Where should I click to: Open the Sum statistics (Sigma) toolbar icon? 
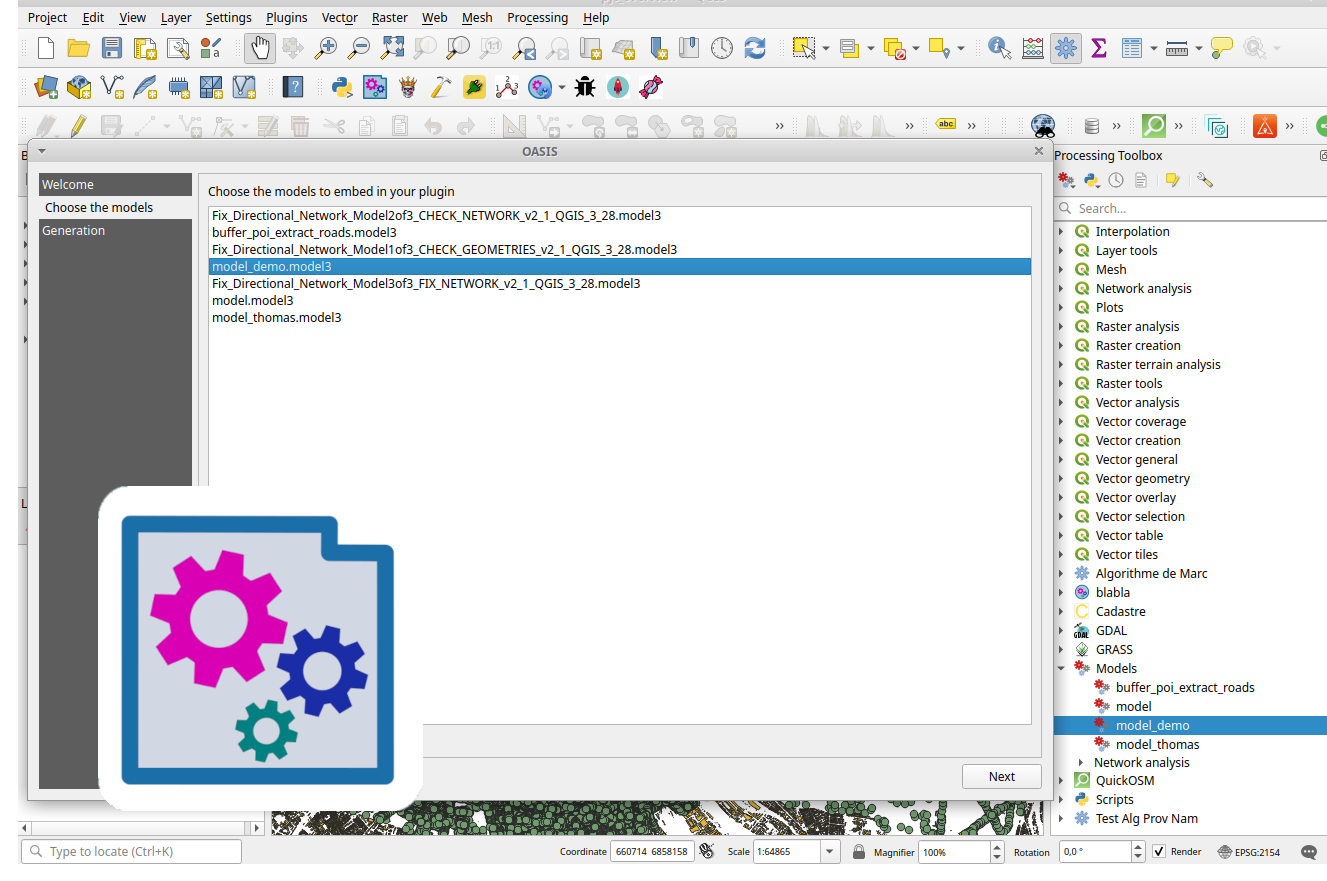1099,47
